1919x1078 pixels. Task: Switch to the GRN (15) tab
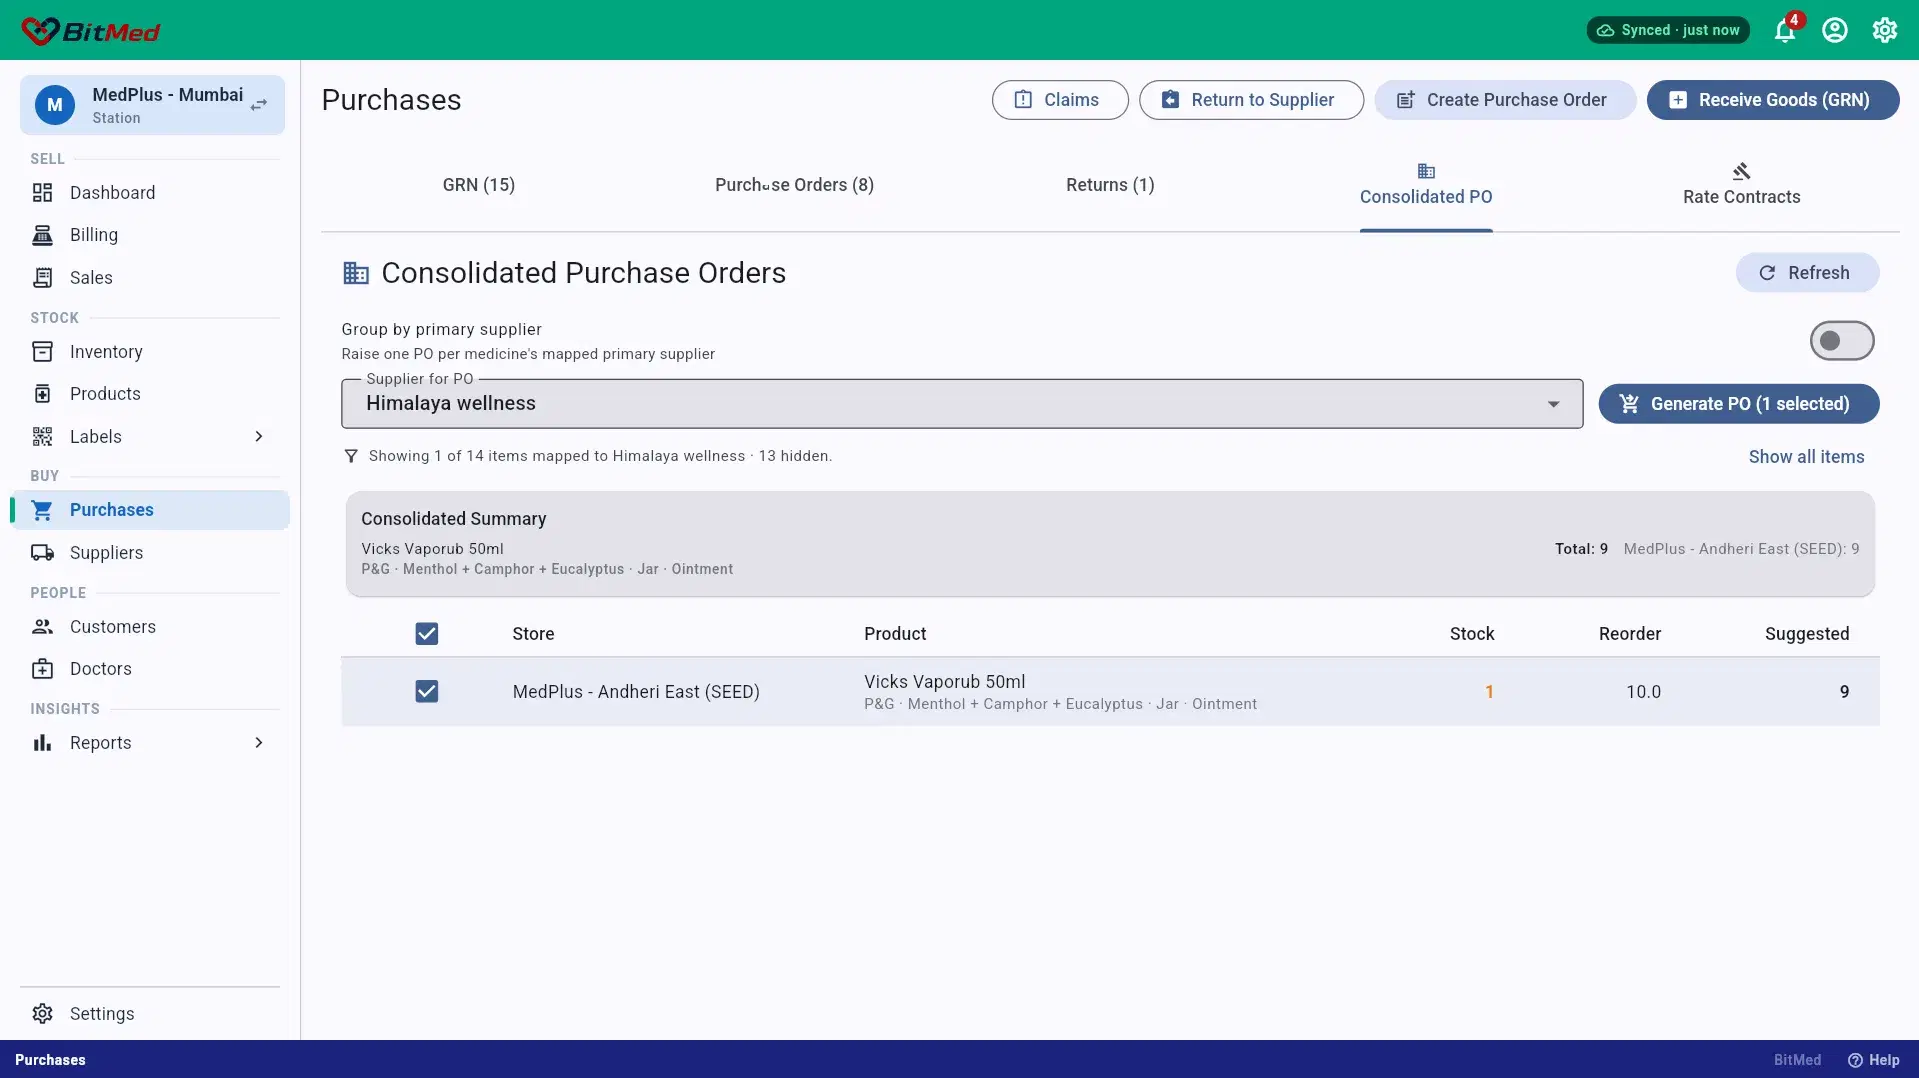479,185
